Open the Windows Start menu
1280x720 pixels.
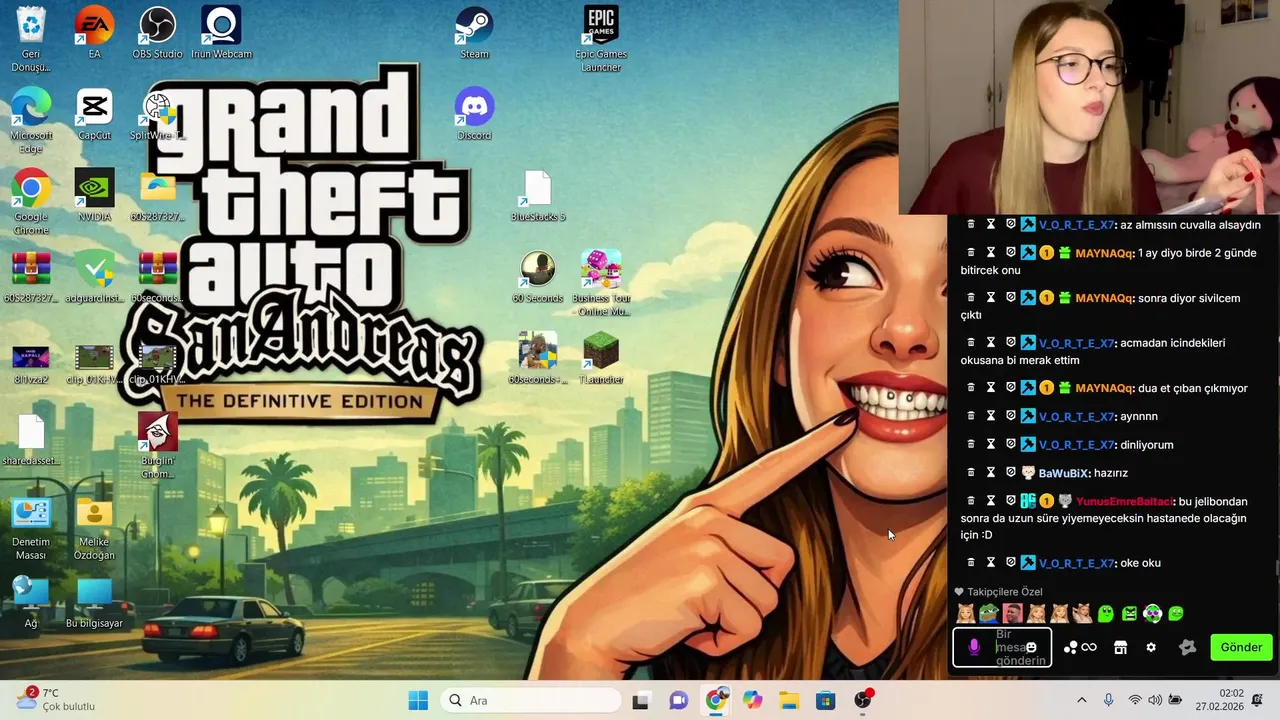click(x=418, y=700)
